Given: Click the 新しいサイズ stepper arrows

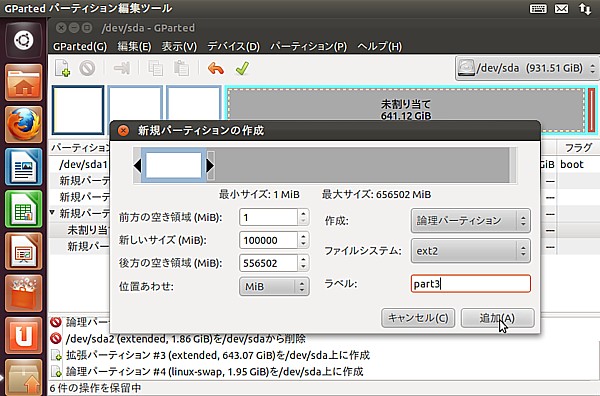Looking at the screenshot, I should point(303,240).
